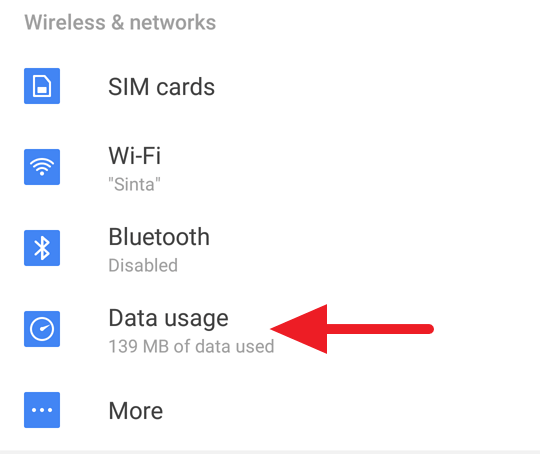Open the SIM cards settings
Image resolution: width=540 pixels, height=454 pixels.
point(270,86)
